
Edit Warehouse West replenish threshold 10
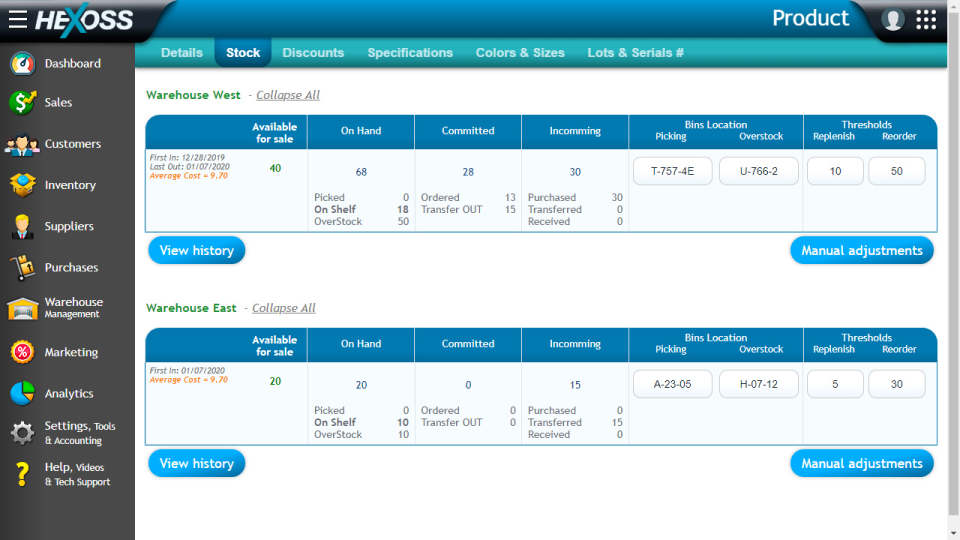click(x=835, y=171)
